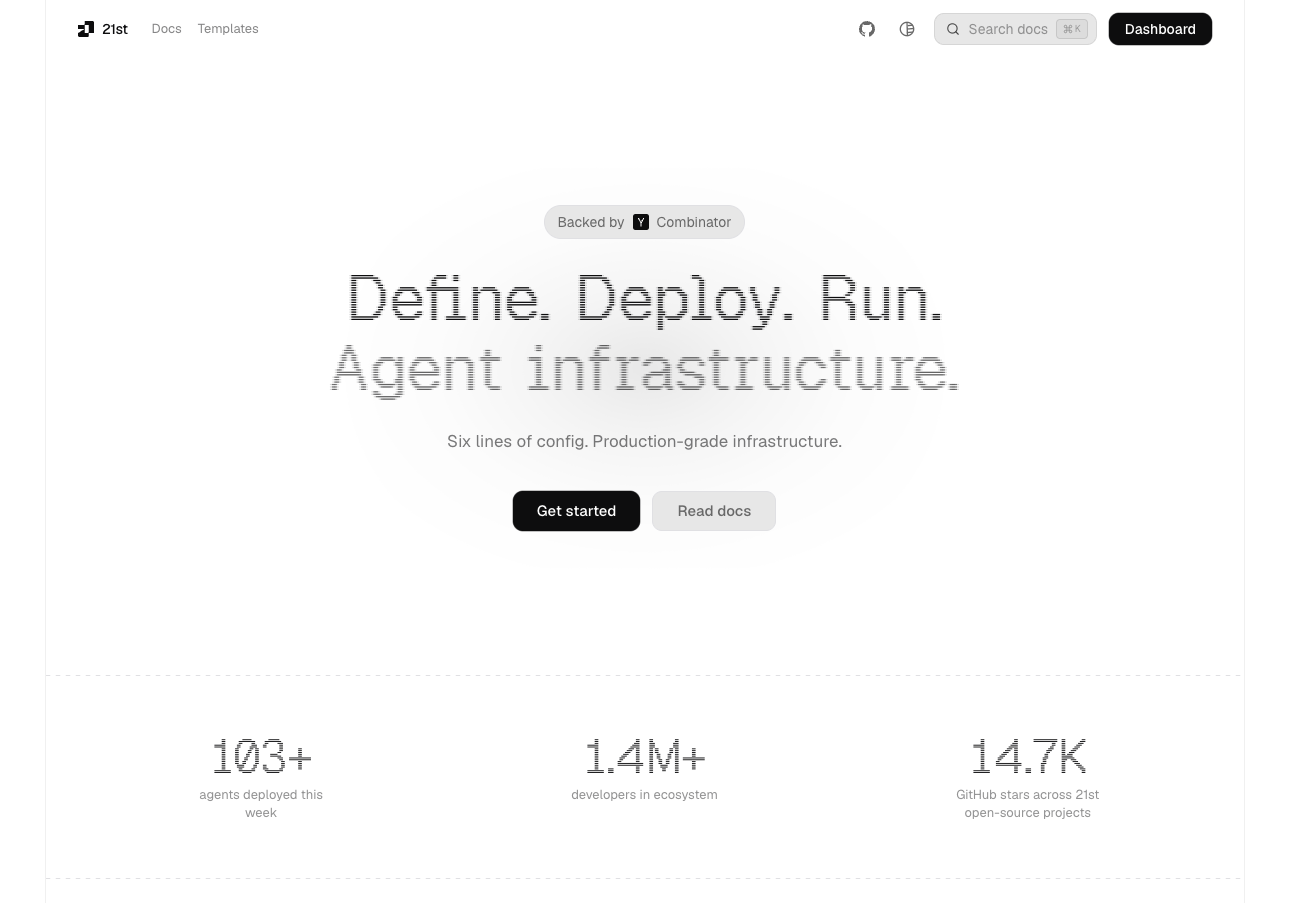The height and width of the screenshot is (903, 1289).
Task: Click the 1.4M+ developers stat
Action: point(645,757)
